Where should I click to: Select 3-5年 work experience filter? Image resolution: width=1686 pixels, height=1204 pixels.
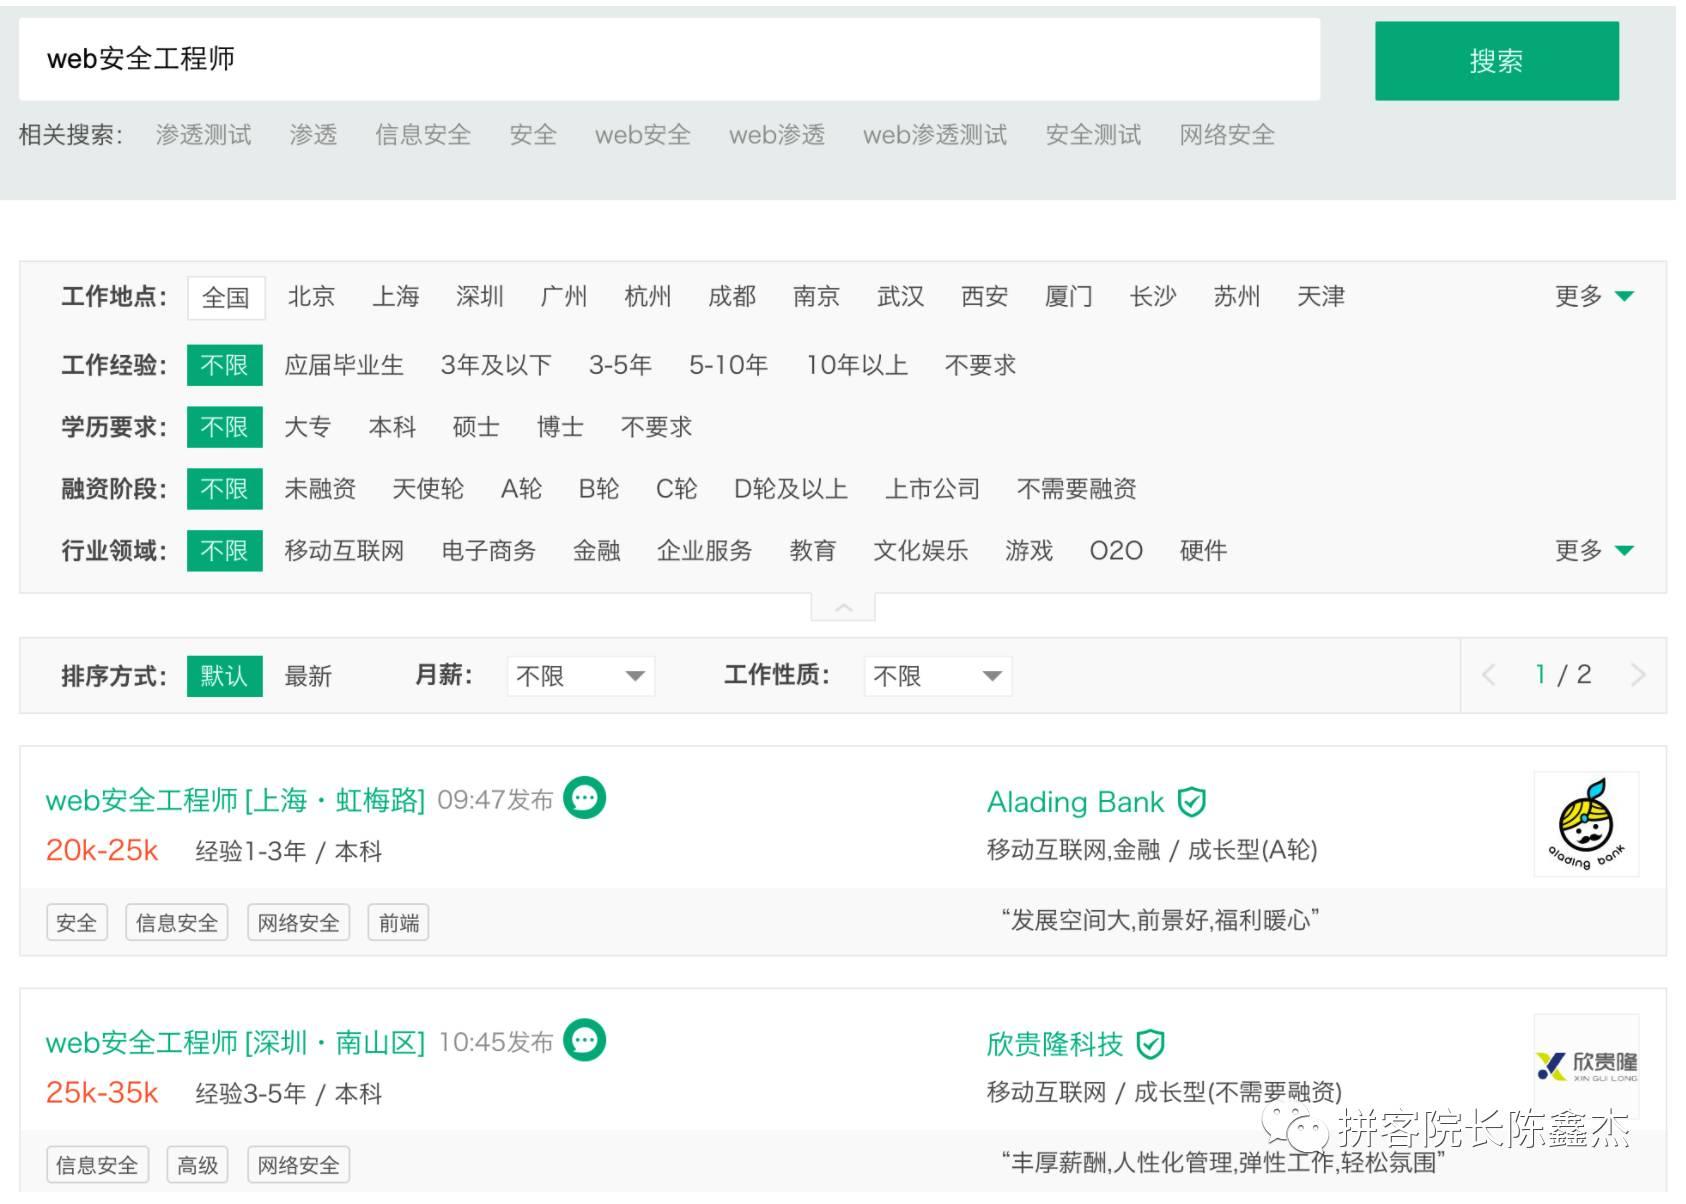[x=620, y=365]
